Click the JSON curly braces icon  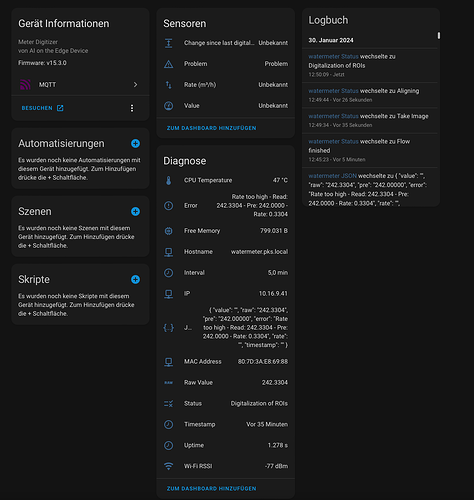(x=169, y=328)
